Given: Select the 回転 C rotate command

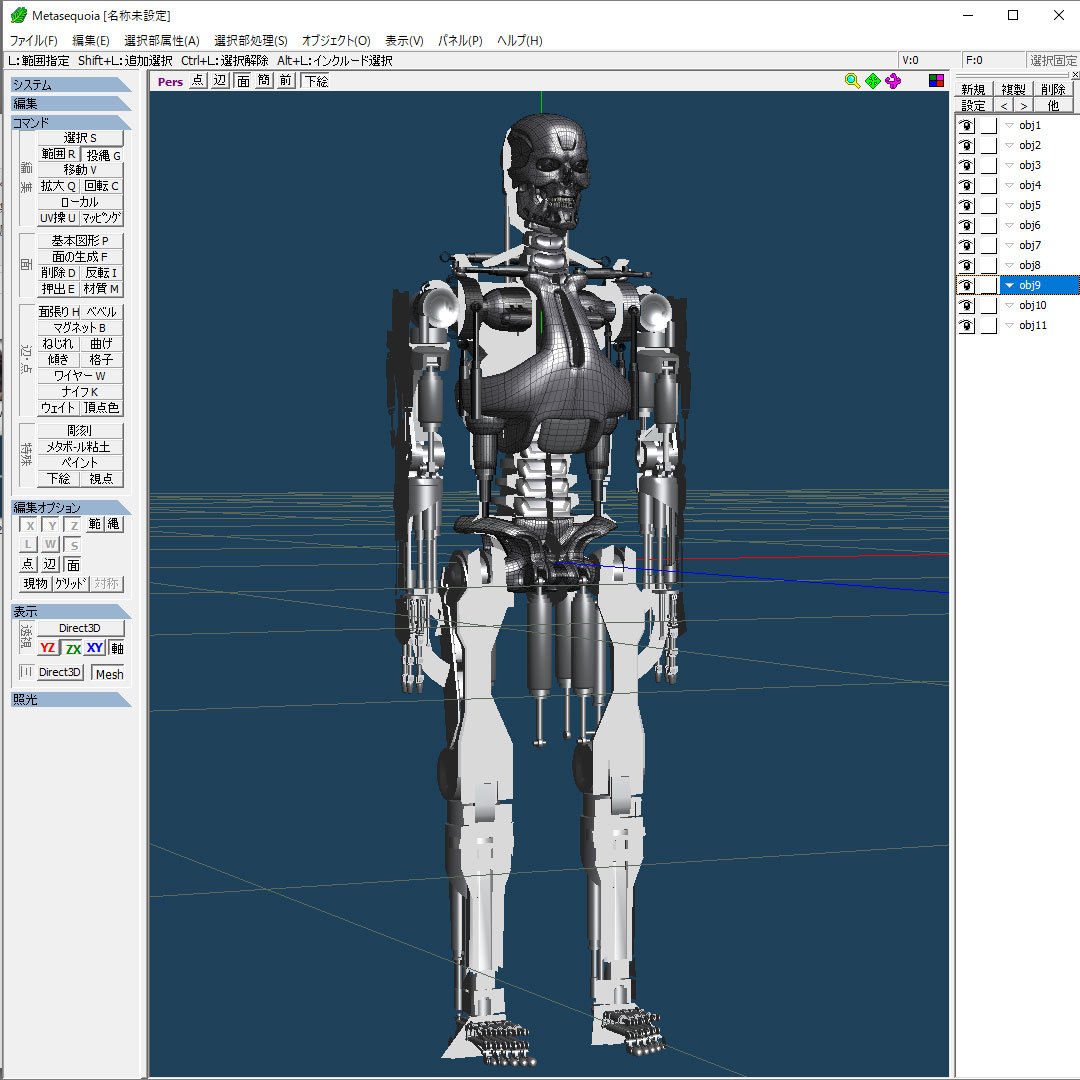Looking at the screenshot, I should 102,185.
